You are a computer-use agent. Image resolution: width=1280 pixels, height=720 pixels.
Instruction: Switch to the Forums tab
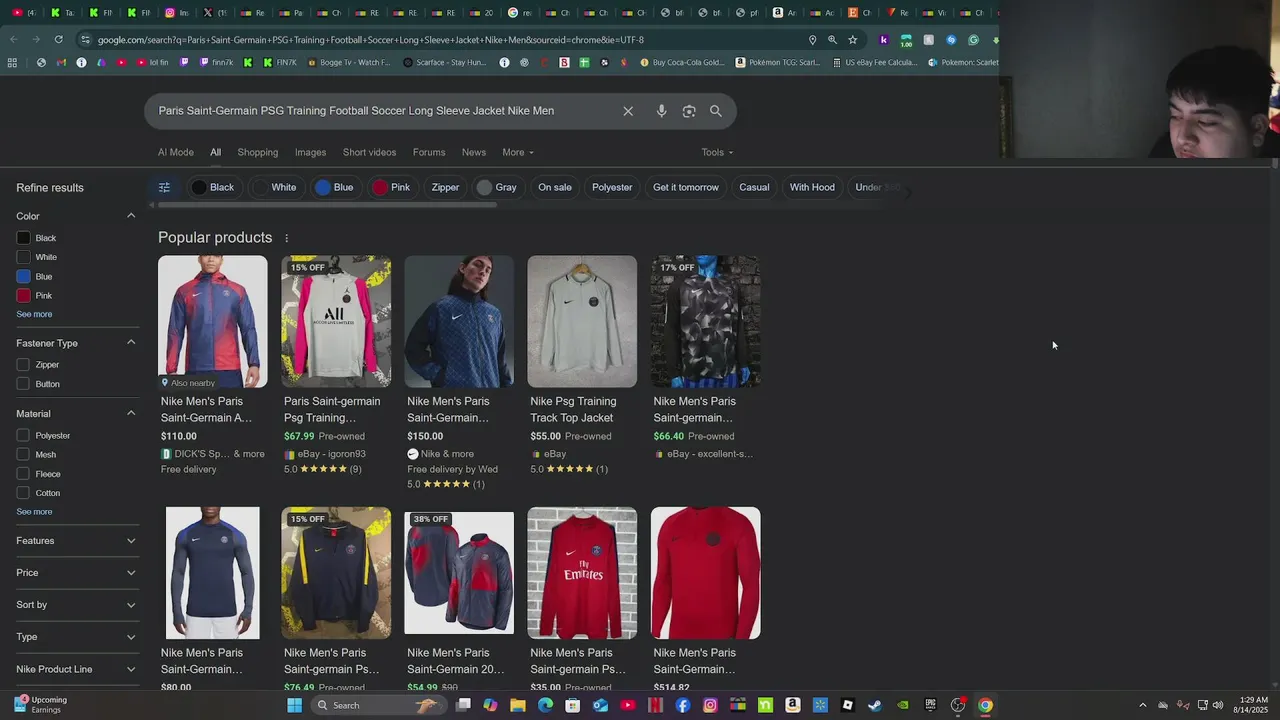pyautogui.click(x=429, y=152)
